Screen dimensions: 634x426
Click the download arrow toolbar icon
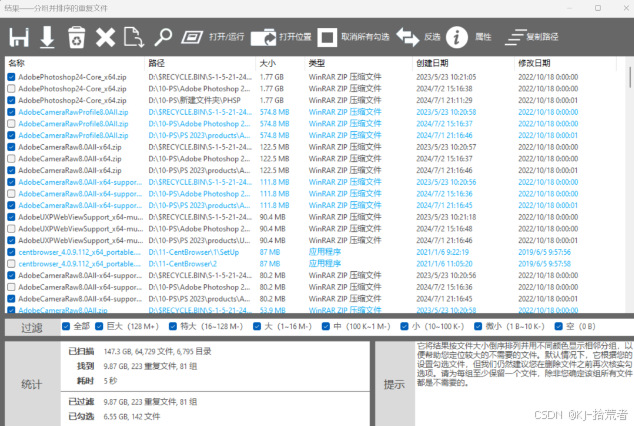47,38
